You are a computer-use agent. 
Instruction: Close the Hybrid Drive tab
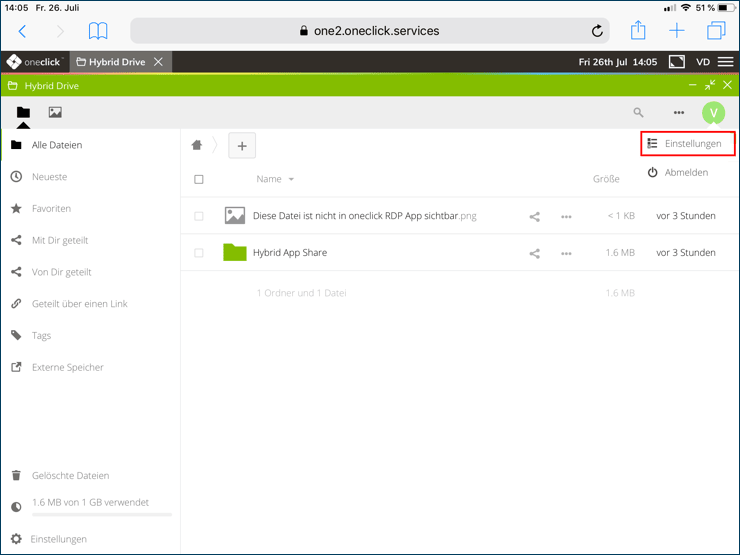(158, 62)
